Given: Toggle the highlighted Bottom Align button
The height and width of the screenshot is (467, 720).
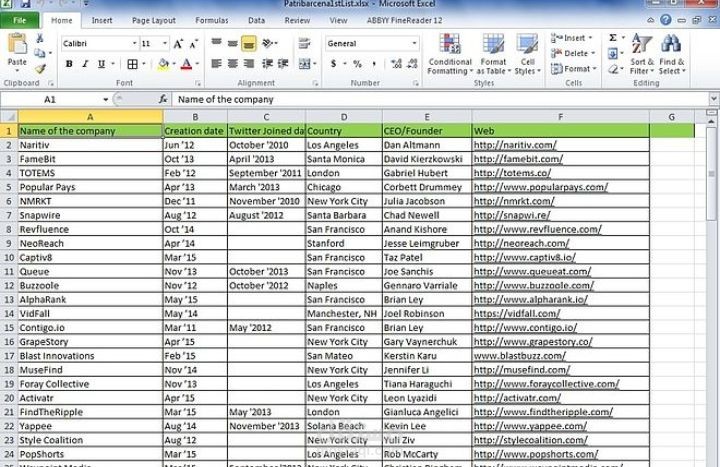Looking at the screenshot, I should 249,43.
